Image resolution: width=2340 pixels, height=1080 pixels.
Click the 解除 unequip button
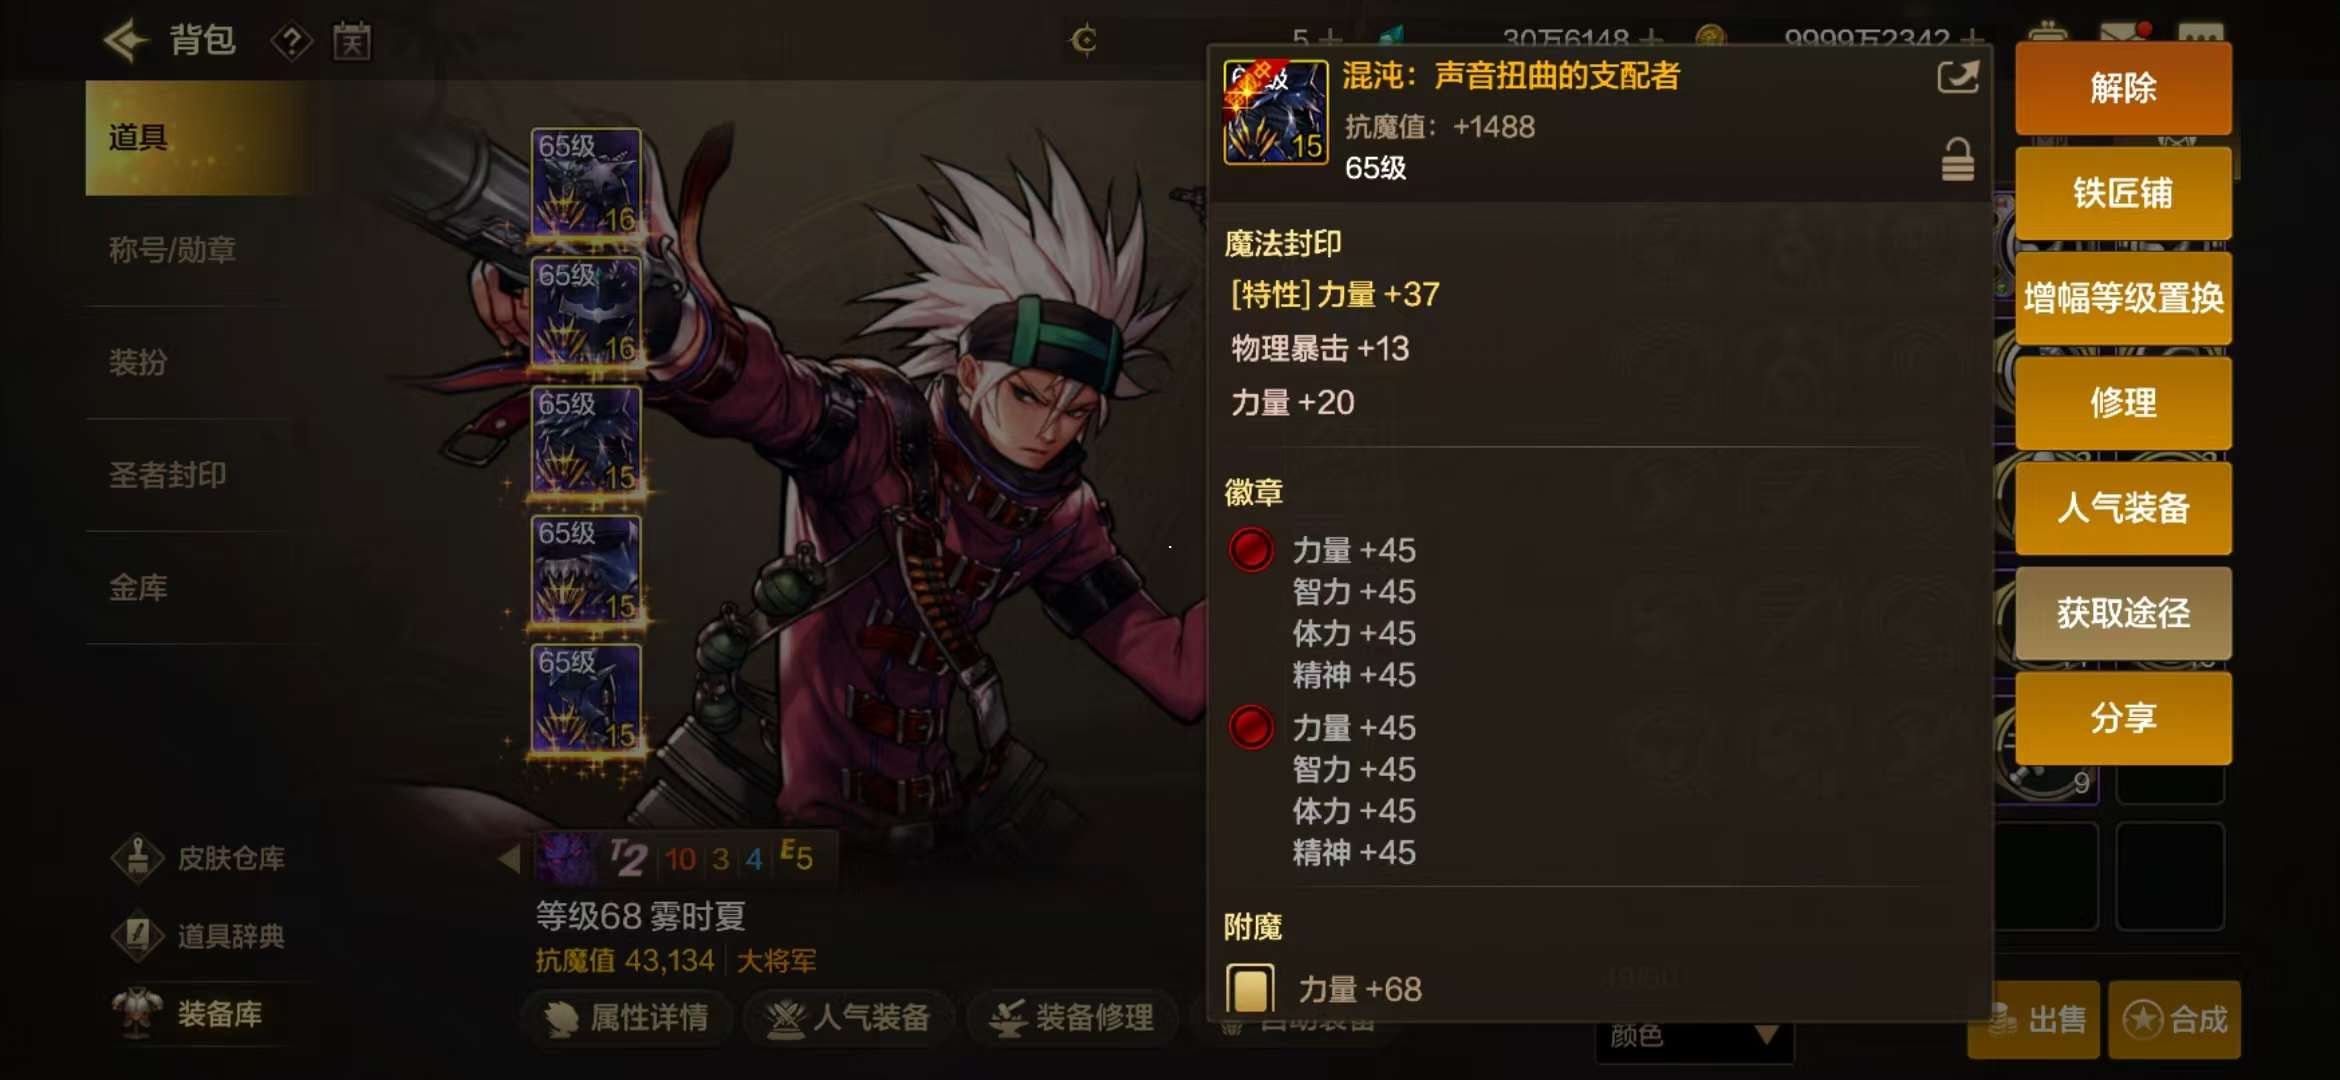[x=2123, y=88]
